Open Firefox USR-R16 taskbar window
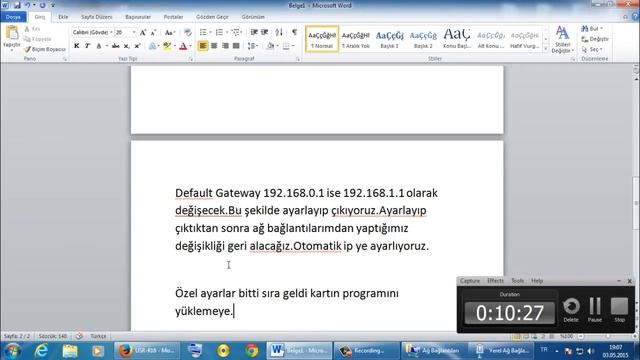Image resolution: width=640 pixels, height=360 pixels. pyautogui.click(x=147, y=351)
